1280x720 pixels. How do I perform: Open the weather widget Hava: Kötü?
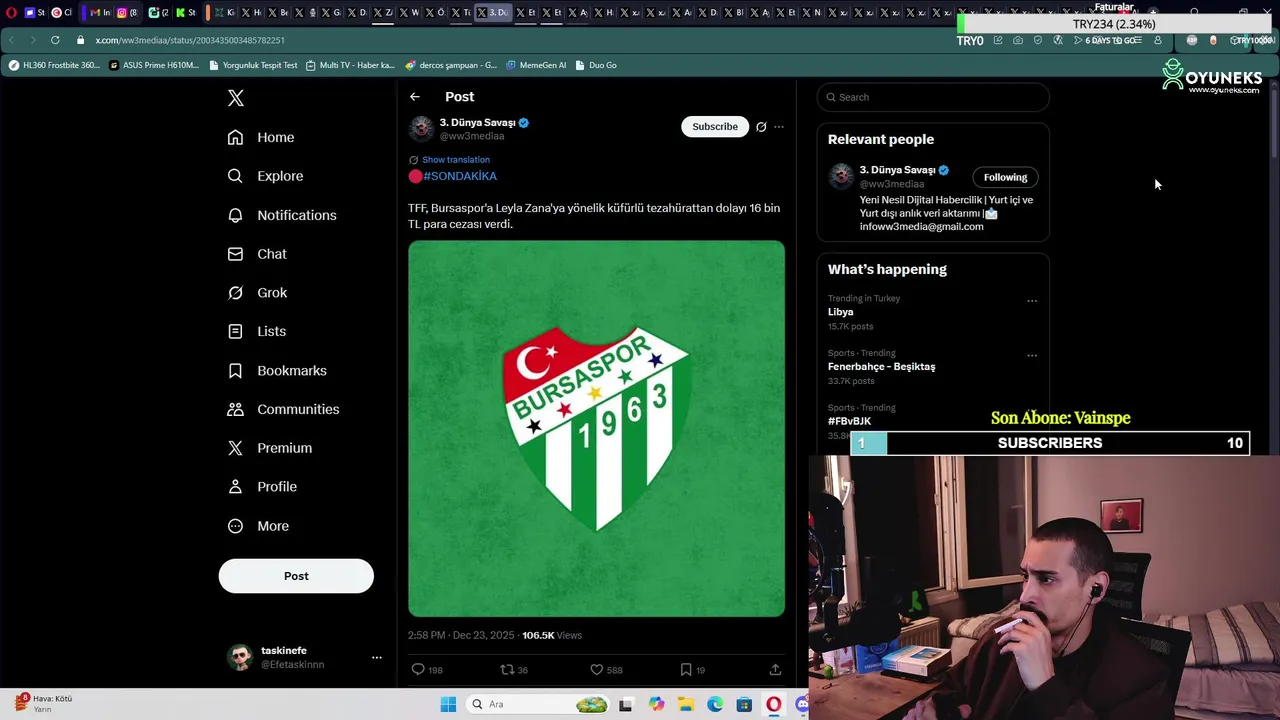click(x=45, y=704)
